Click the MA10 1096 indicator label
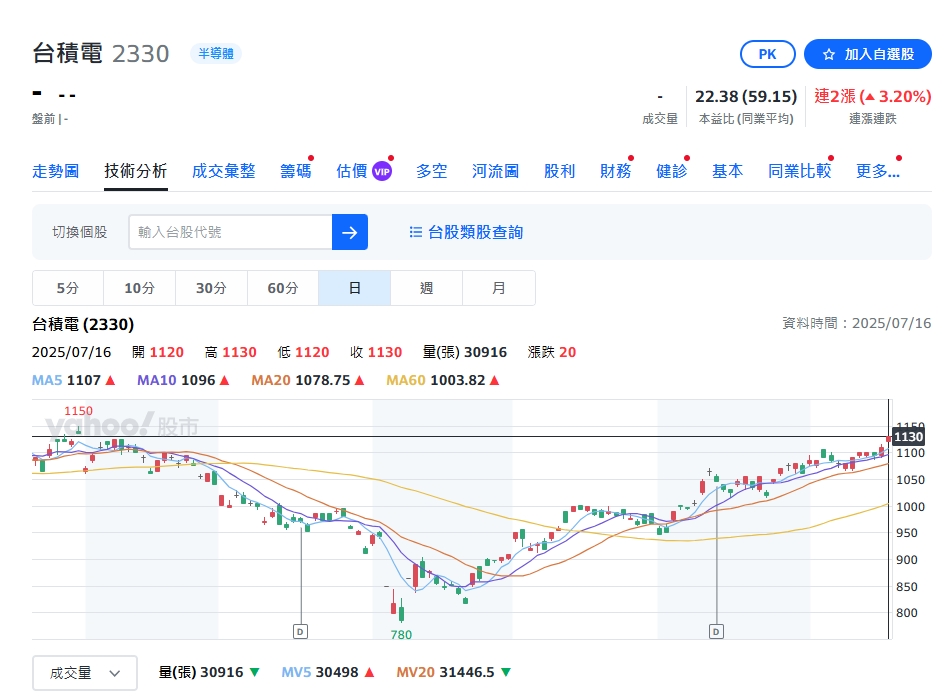Image resolution: width=944 pixels, height=696 pixels. 183,380
